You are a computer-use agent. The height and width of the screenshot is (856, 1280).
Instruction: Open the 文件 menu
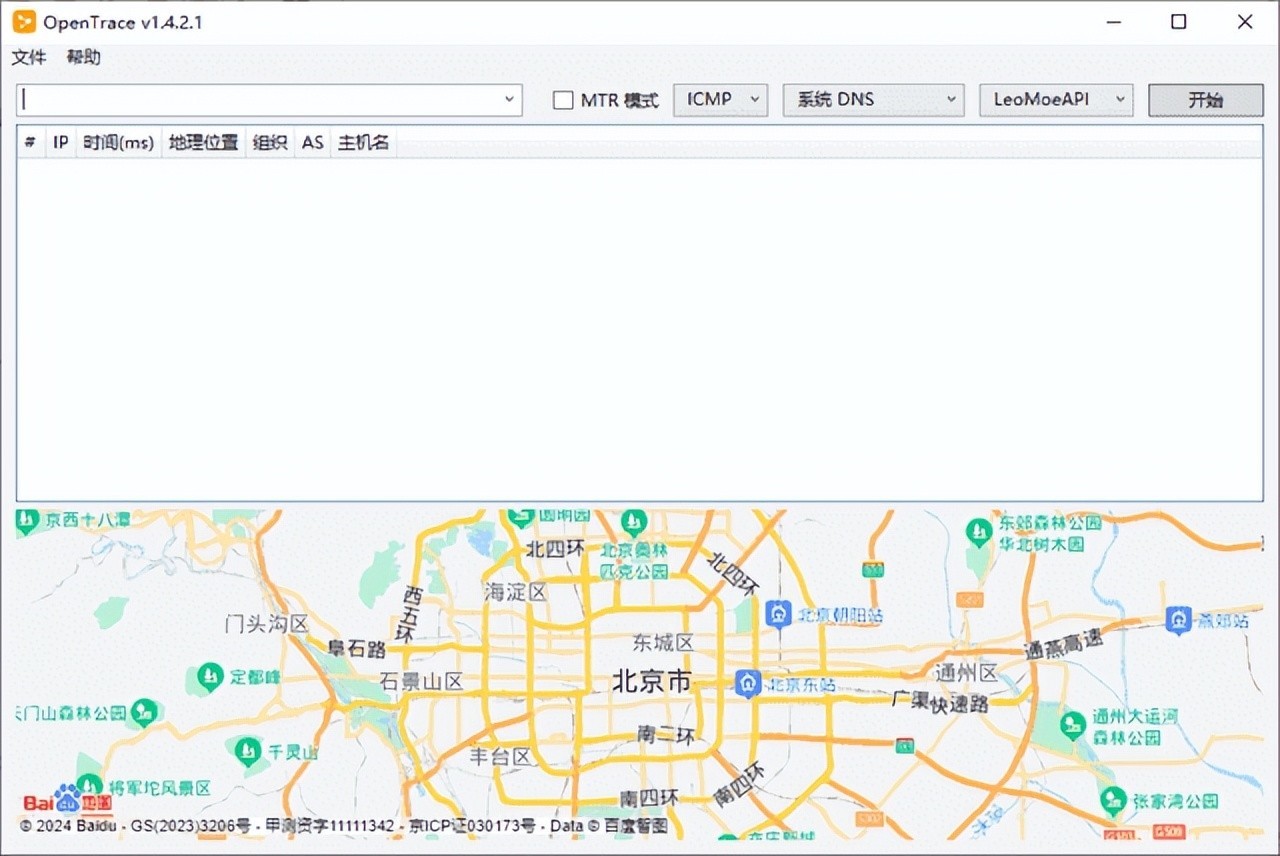pyautogui.click(x=29, y=57)
